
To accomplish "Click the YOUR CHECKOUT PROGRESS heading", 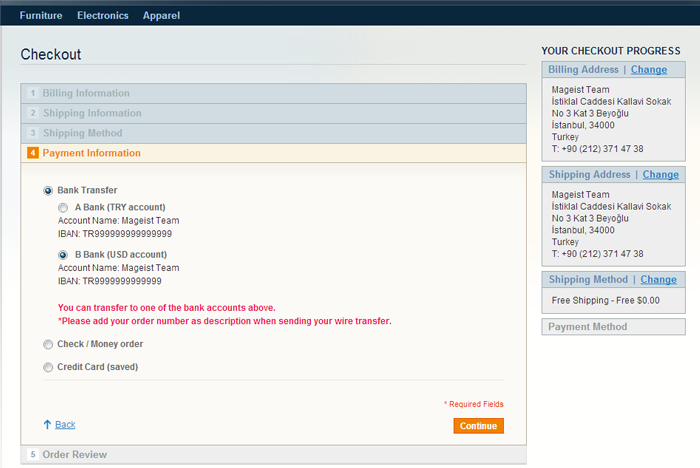I will (x=611, y=51).
